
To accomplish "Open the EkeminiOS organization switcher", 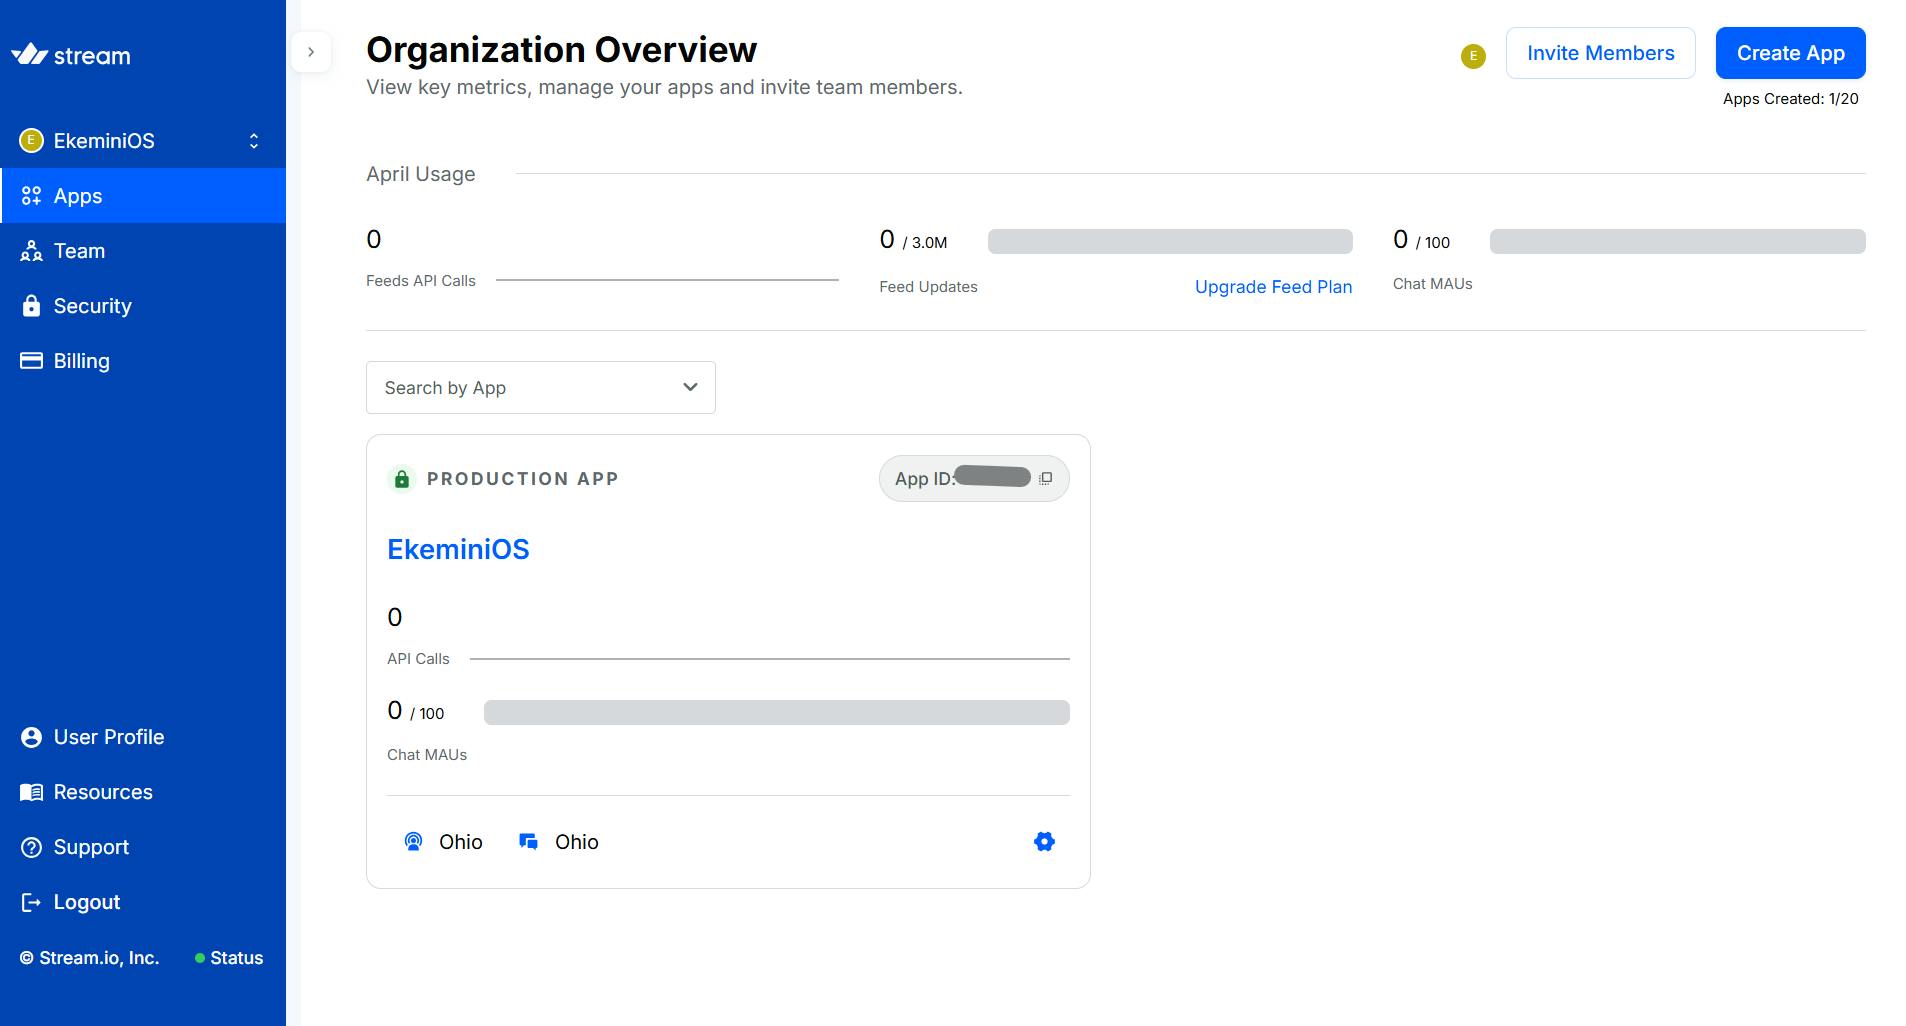I will (142, 141).
